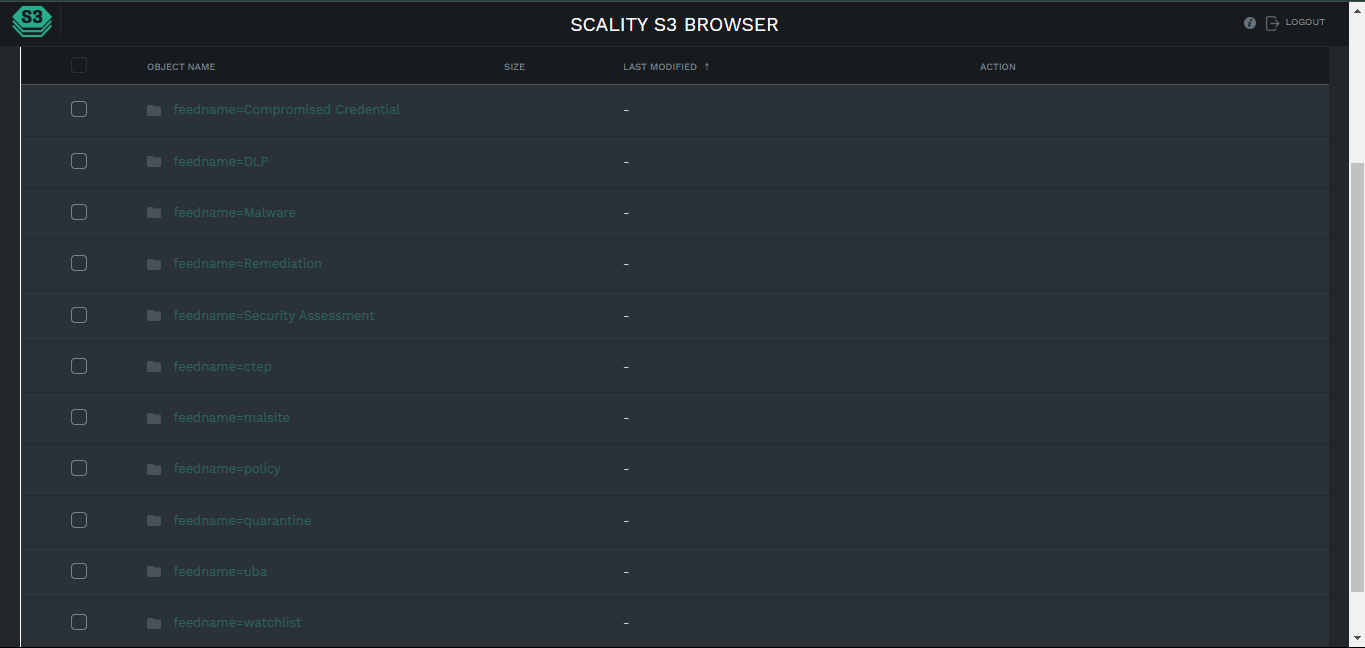This screenshot has width=1365, height=648.
Task: Open feedname=Malware folder link
Action: point(234,213)
